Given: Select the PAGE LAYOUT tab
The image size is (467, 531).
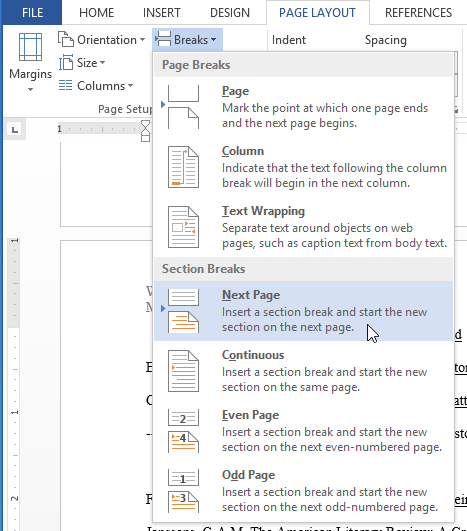Looking at the screenshot, I should 317,13.
